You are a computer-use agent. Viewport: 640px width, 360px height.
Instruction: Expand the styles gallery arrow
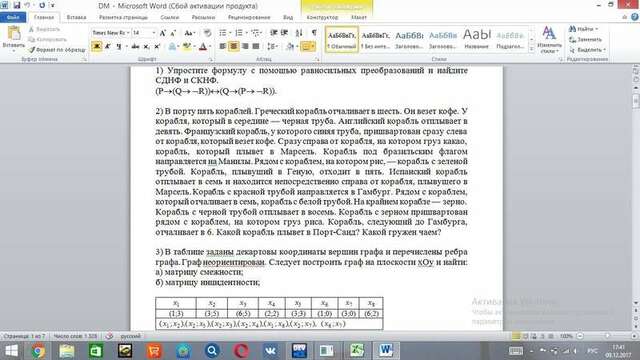[531, 49]
